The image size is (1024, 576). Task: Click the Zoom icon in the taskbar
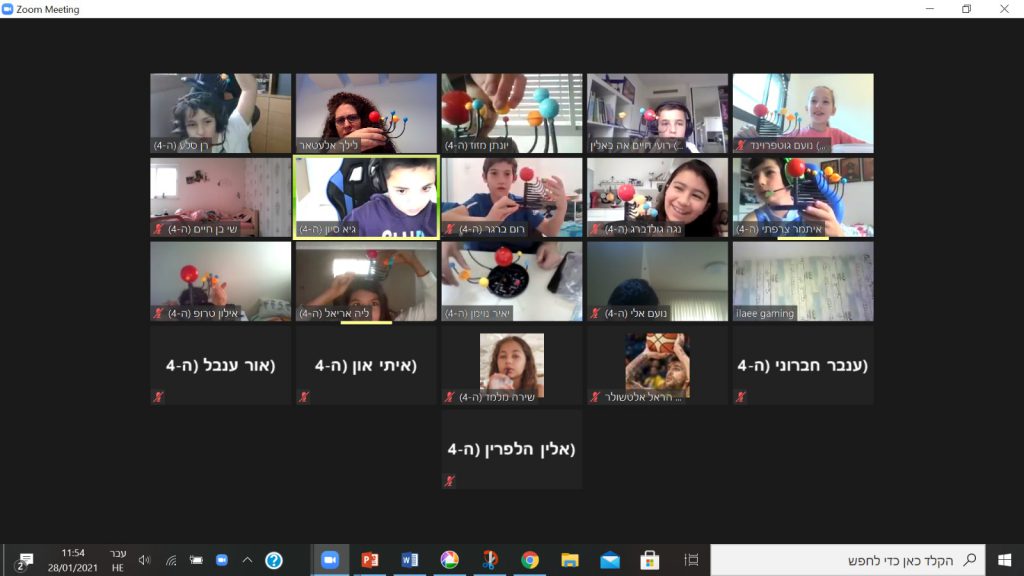[329, 560]
